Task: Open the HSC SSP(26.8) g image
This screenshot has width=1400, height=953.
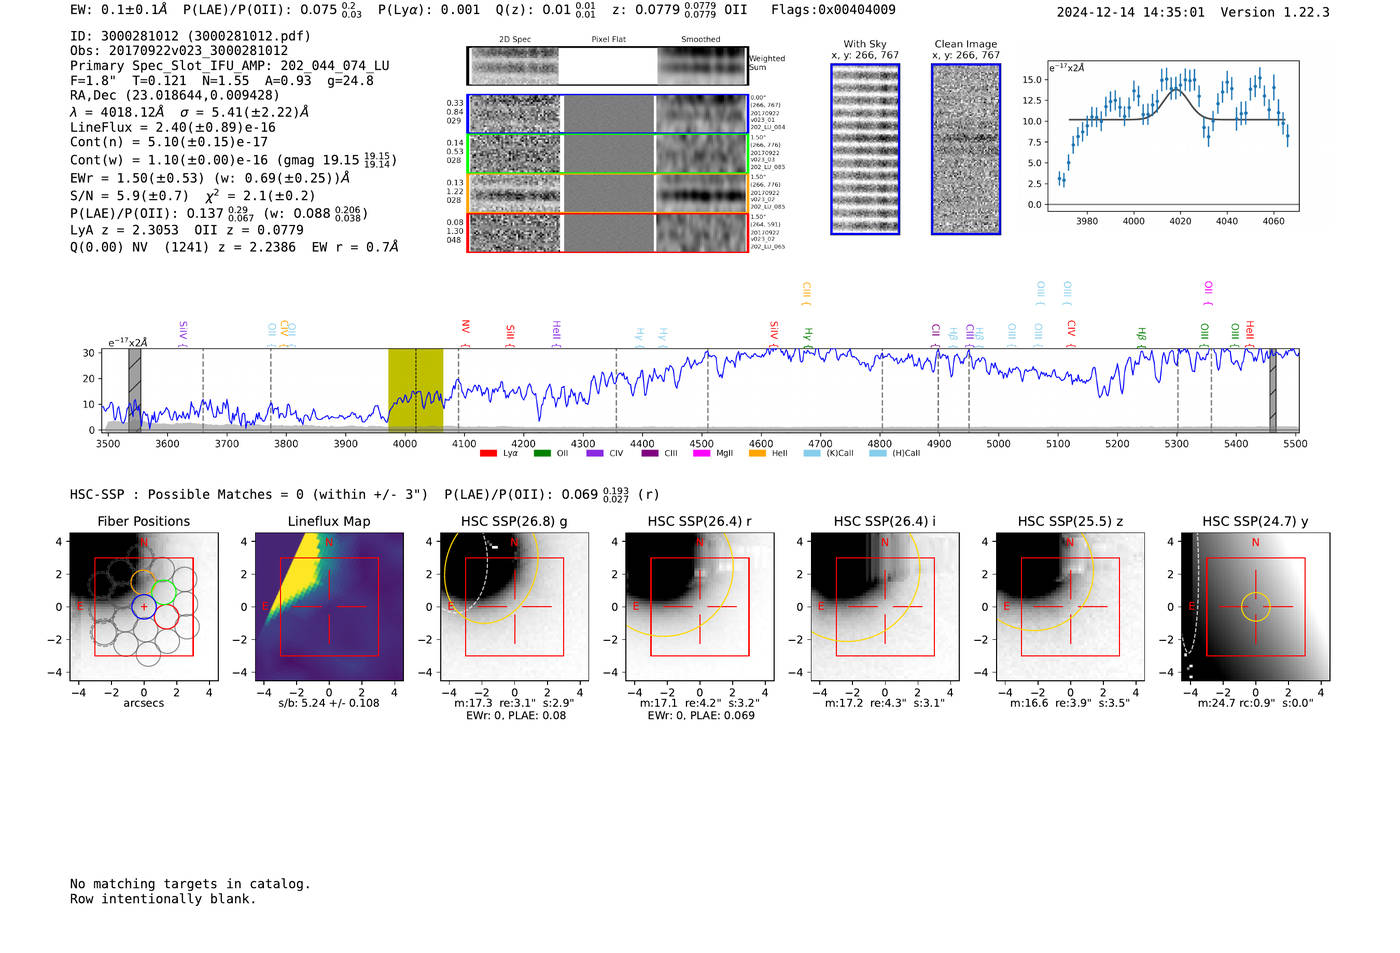Action: click(x=515, y=607)
